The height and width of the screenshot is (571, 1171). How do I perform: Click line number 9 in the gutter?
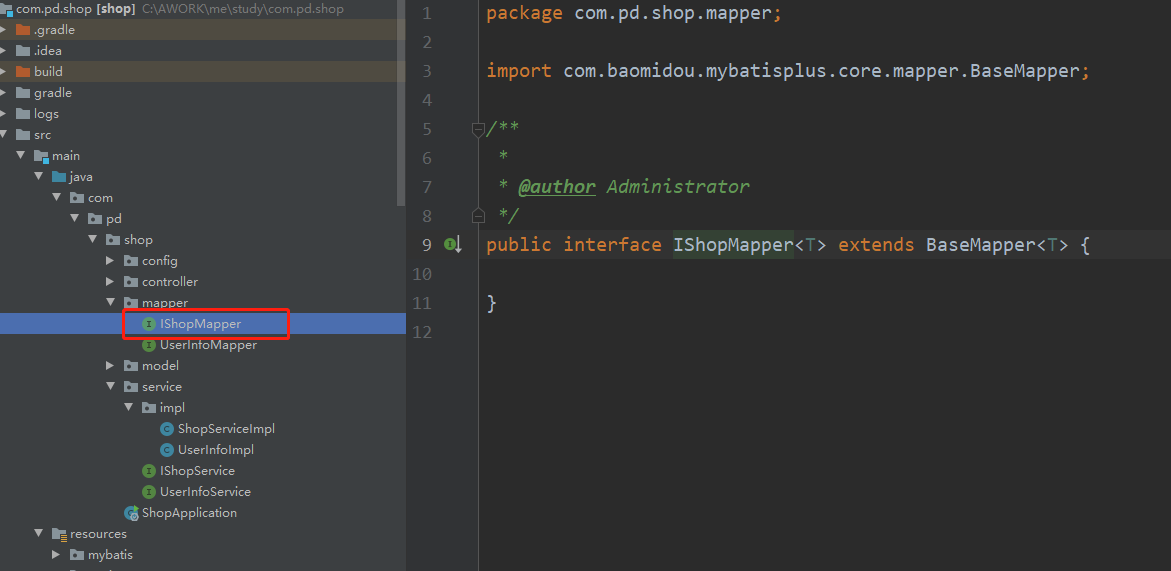pyautogui.click(x=426, y=244)
